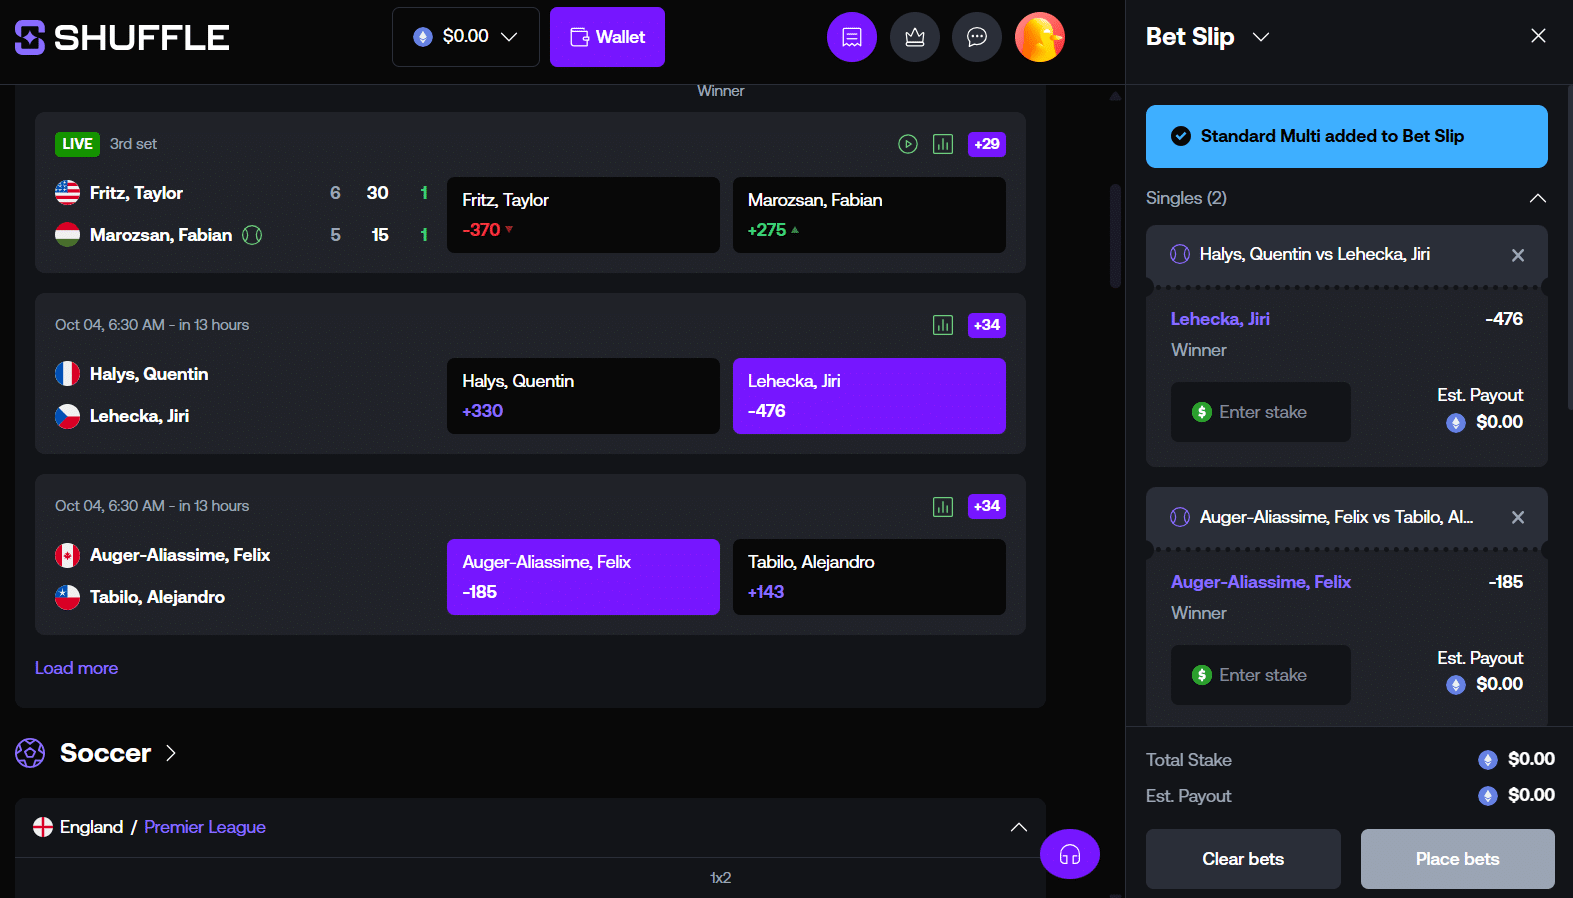1573x898 pixels.
Task: Open the balance currency dropdown
Action: point(466,37)
